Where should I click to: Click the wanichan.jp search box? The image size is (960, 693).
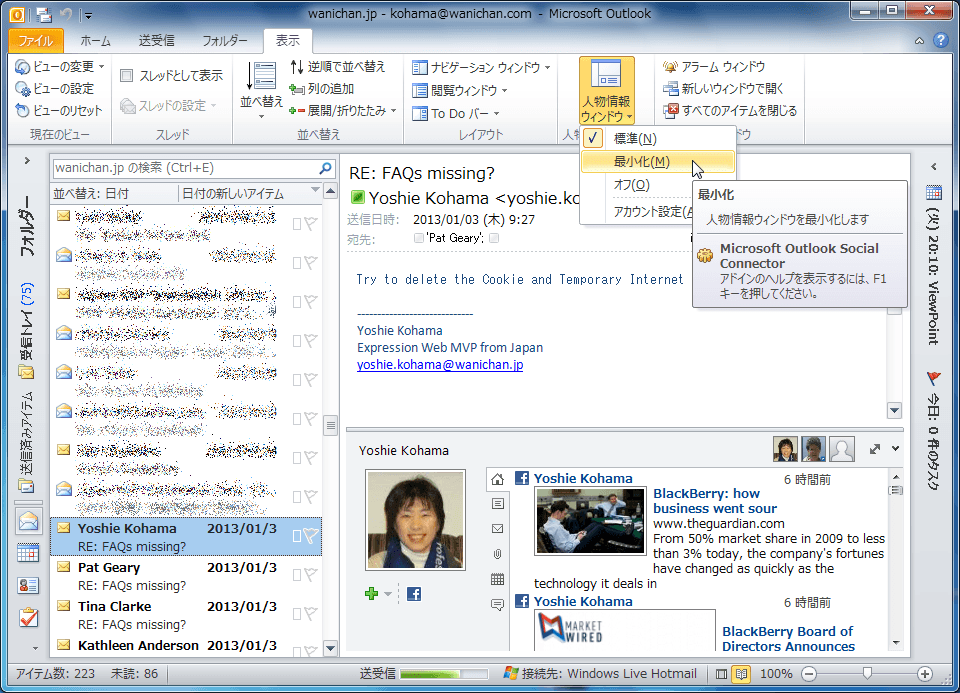(x=185, y=168)
